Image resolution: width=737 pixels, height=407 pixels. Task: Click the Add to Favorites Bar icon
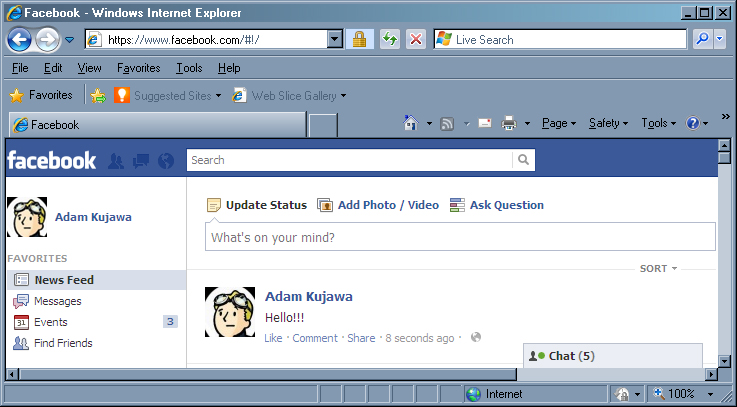98,96
